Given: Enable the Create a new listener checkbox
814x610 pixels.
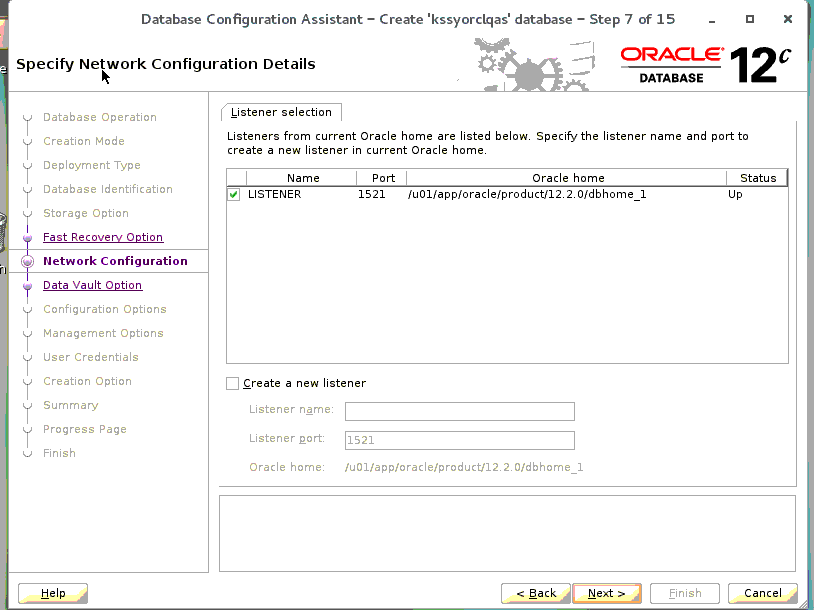Looking at the screenshot, I should coord(233,383).
